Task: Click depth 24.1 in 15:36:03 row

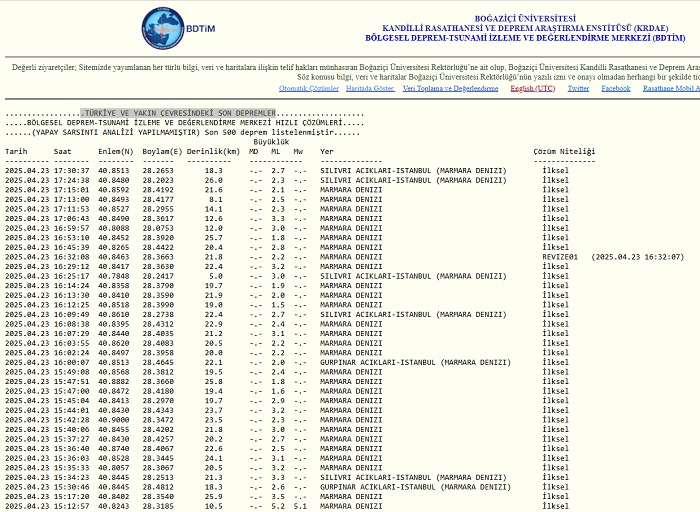Action: [x=213, y=458]
